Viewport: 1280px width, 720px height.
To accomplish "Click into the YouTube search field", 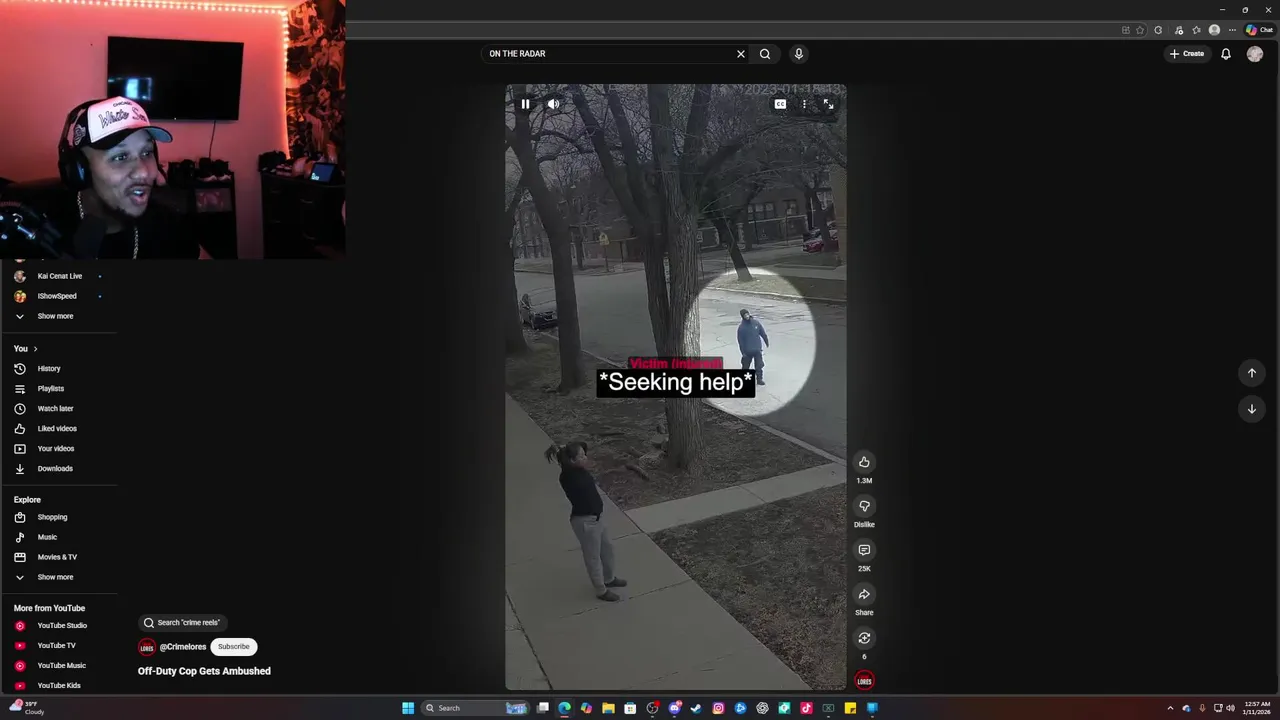I will coord(609,54).
